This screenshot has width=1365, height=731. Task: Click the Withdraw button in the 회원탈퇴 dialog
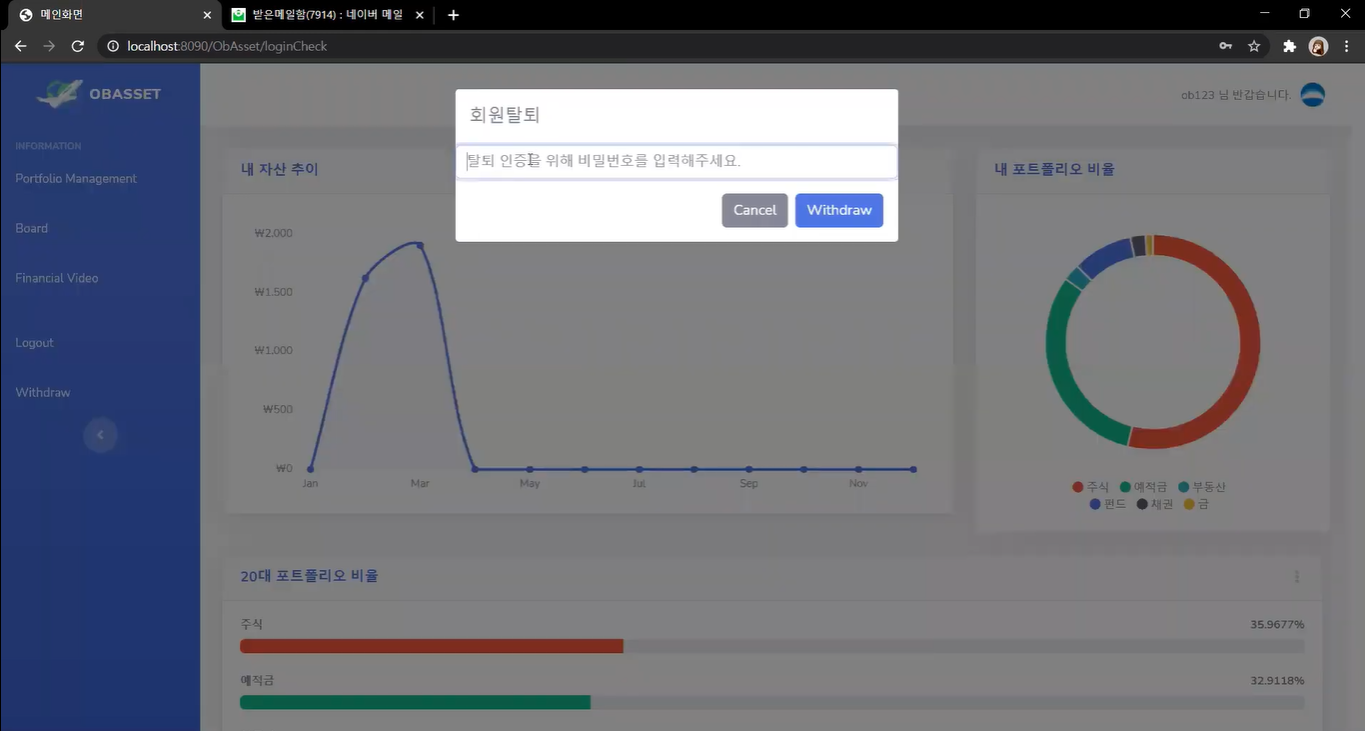pos(839,210)
